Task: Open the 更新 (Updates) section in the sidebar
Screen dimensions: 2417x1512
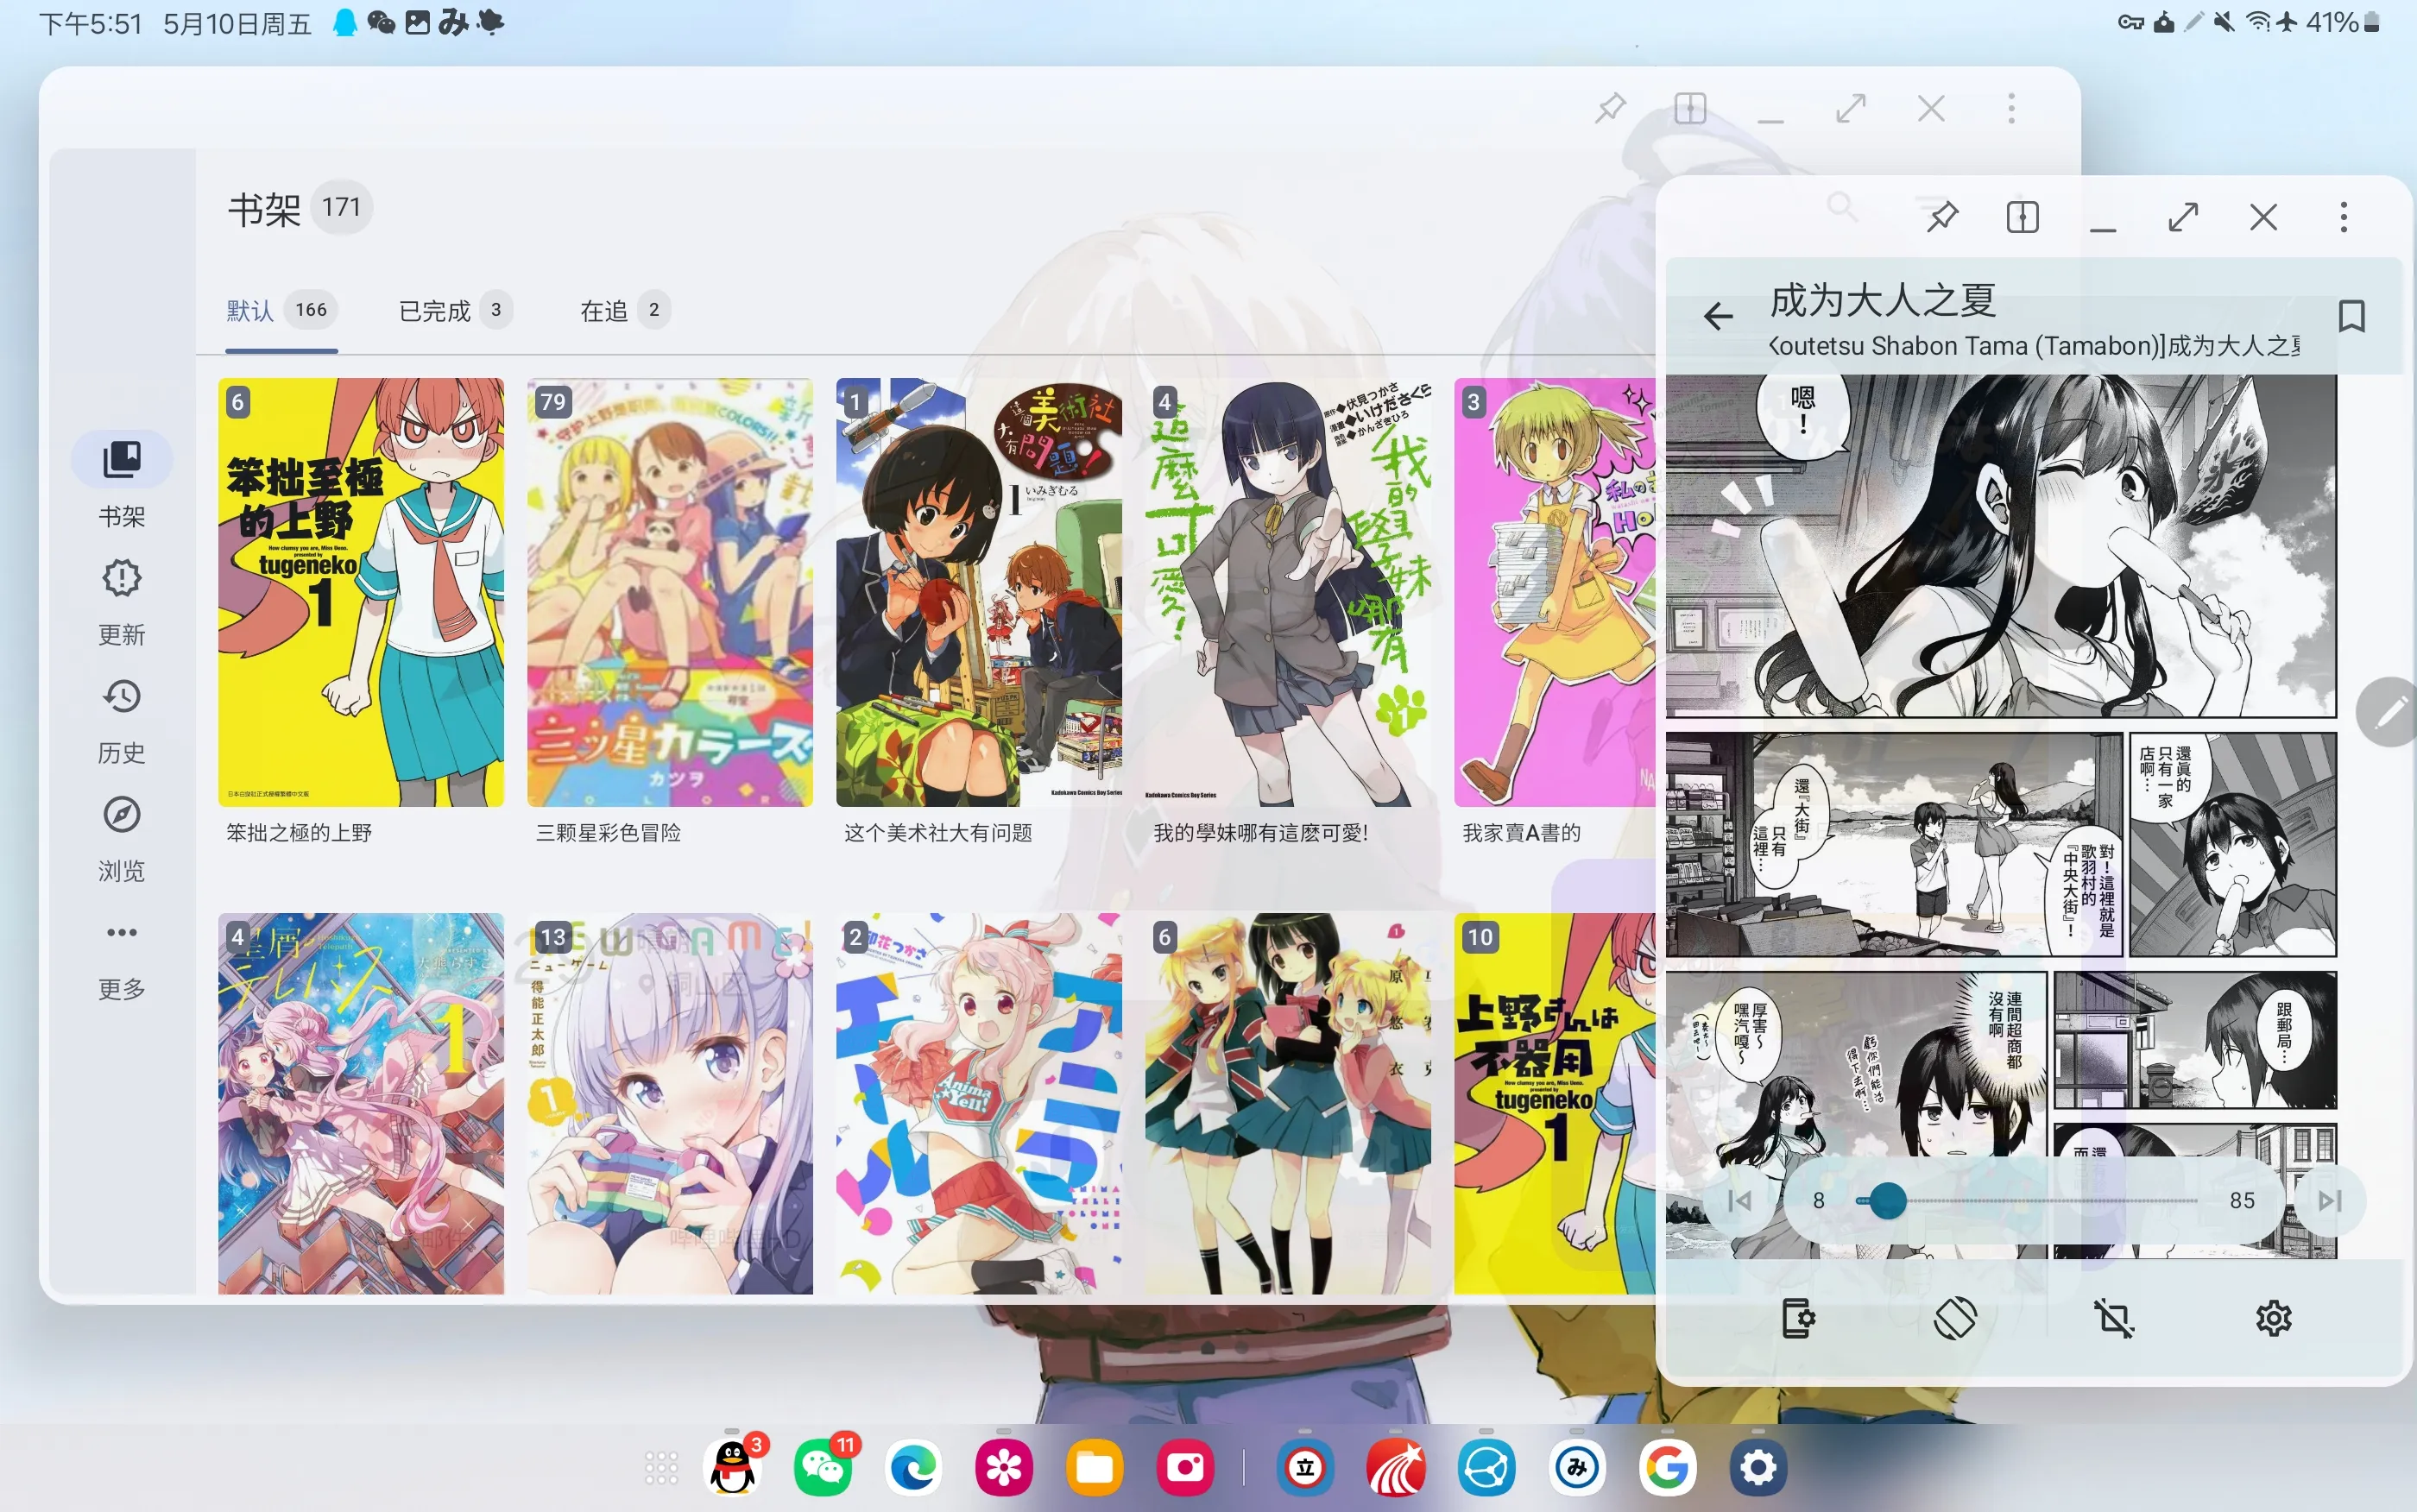Action: (x=121, y=600)
